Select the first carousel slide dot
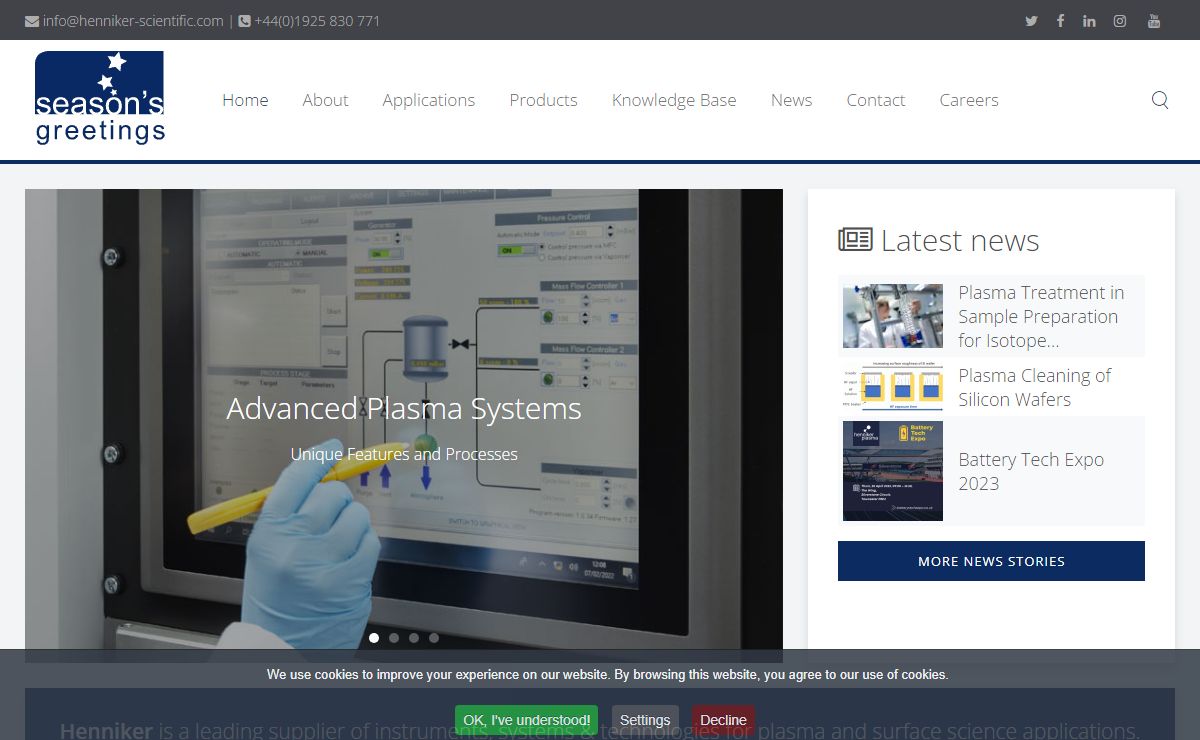 374,637
